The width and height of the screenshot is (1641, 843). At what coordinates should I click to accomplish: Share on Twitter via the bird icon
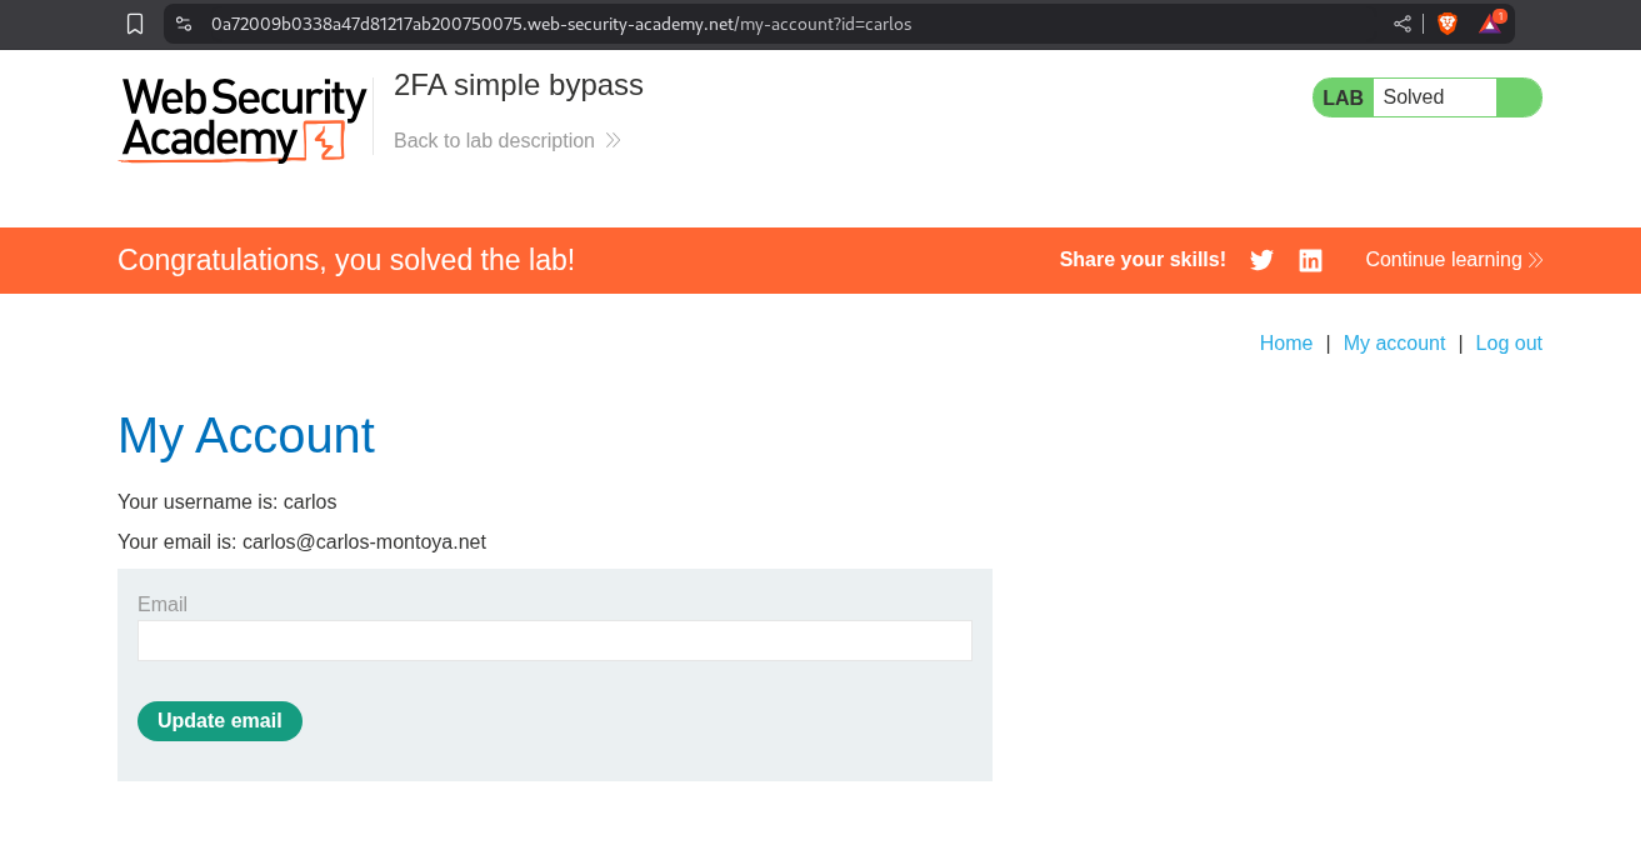tap(1261, 260)
